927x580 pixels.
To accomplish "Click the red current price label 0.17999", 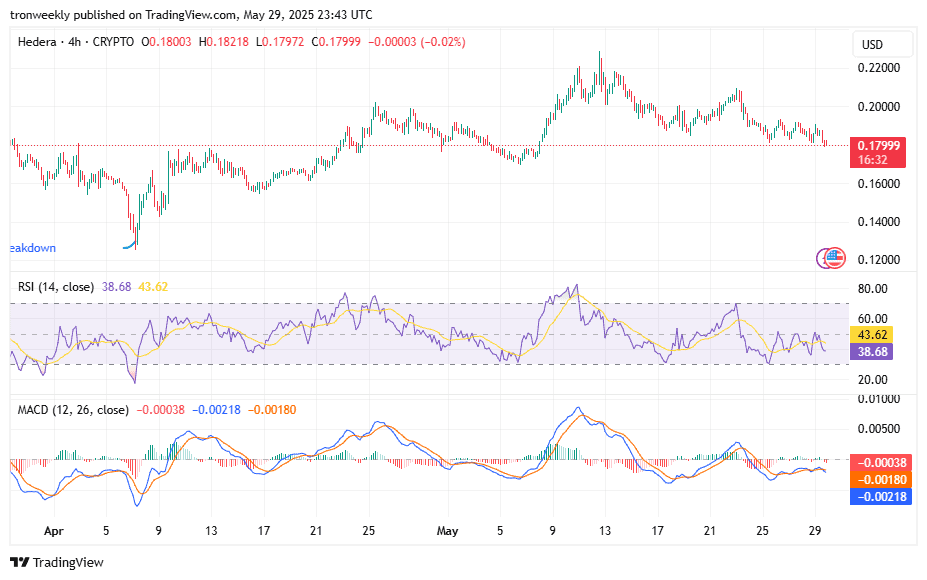I will [879, 145].
